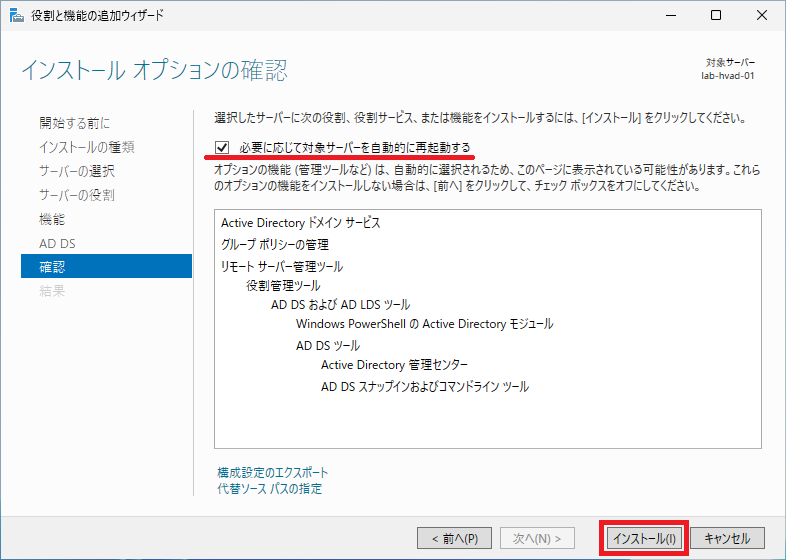Click 役割管理ツール entry in list

(283, 286)
